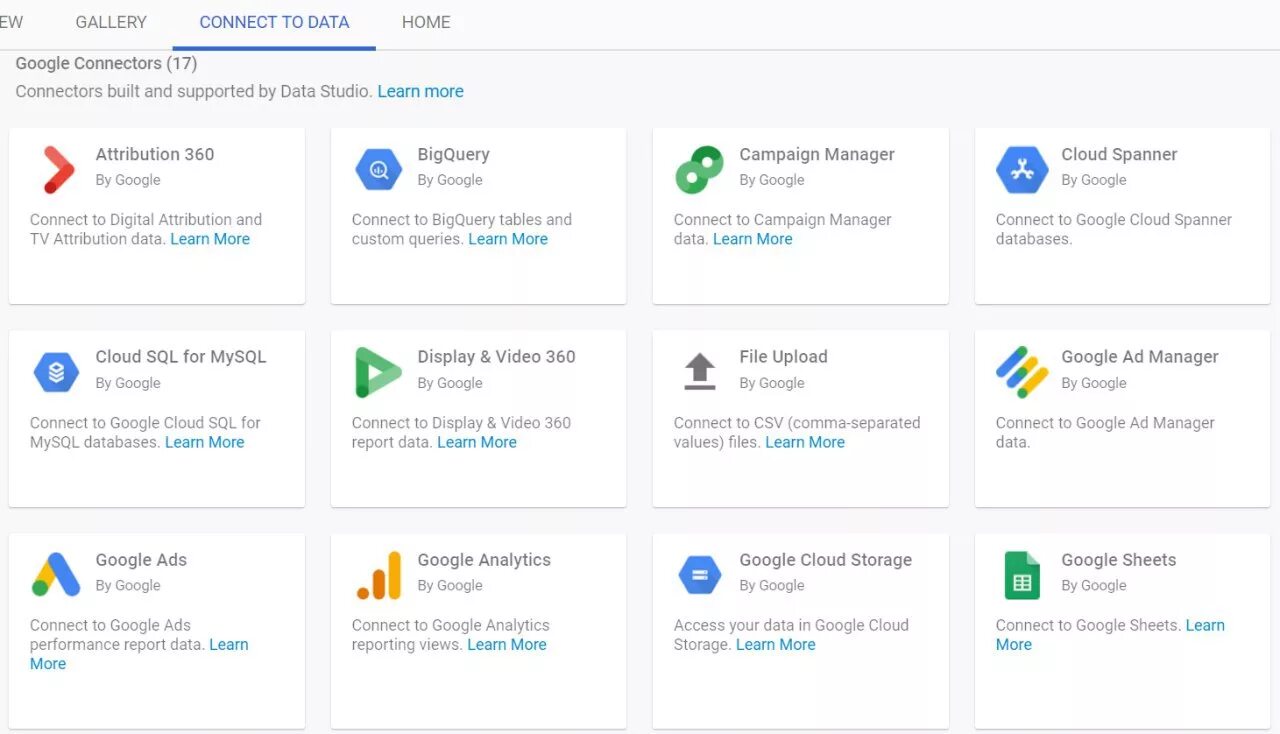Click the Display & Video 360 green play icon
The image size is (1280, 734).
point(378,372)
